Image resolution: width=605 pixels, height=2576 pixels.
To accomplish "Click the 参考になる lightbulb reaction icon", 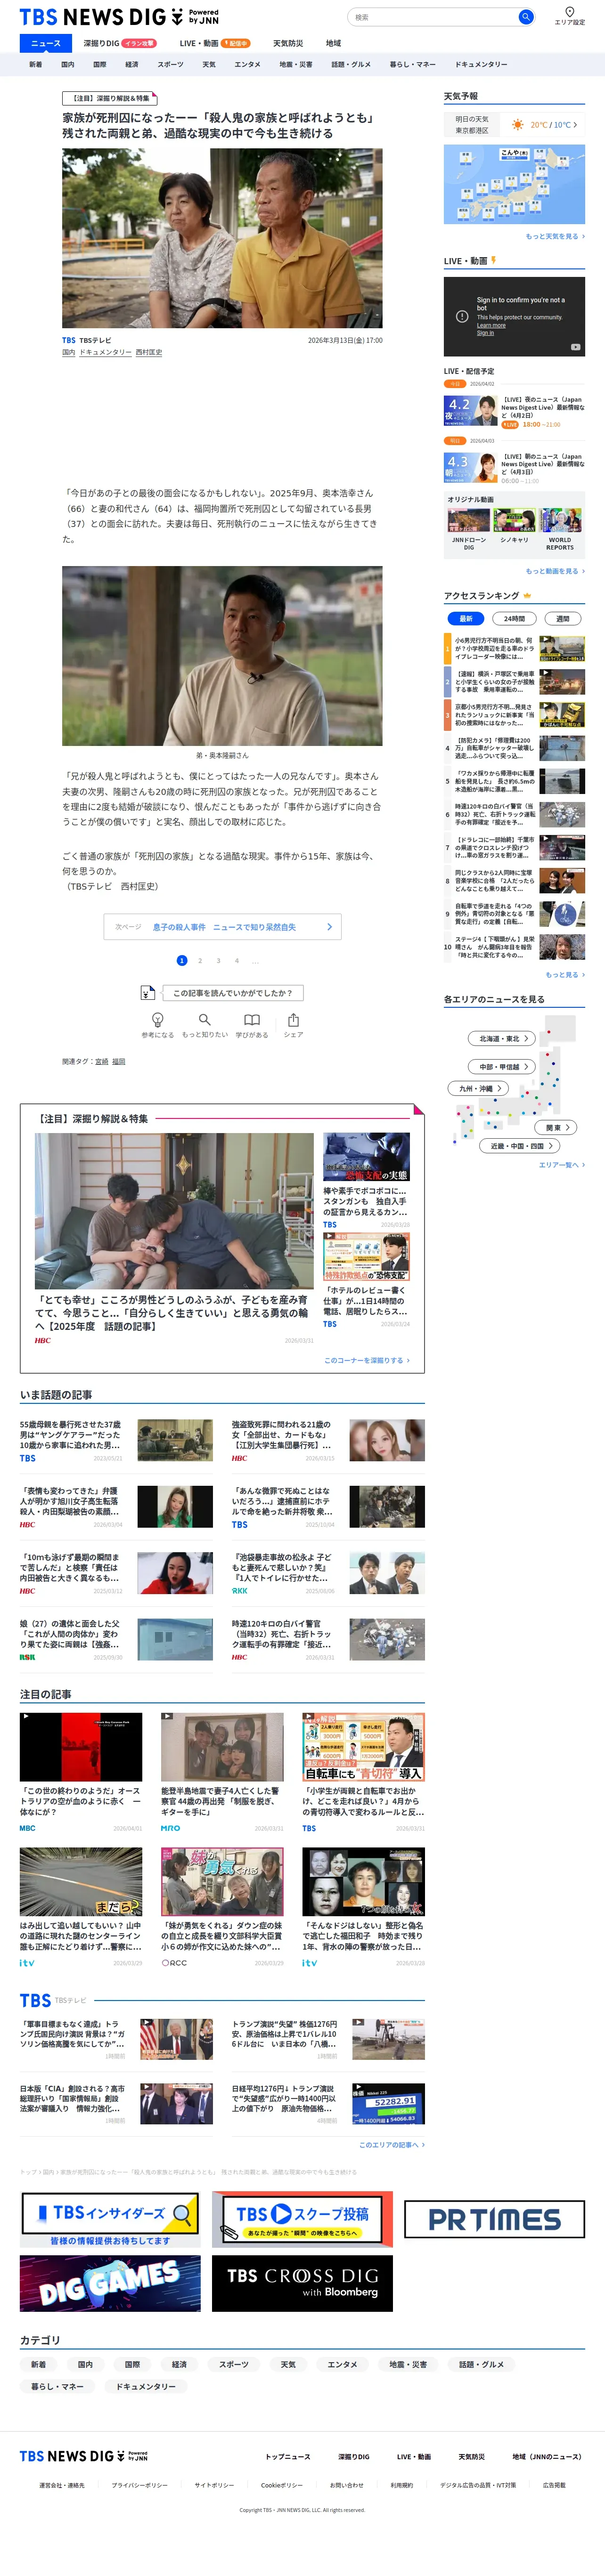I will pos(157,1020).
